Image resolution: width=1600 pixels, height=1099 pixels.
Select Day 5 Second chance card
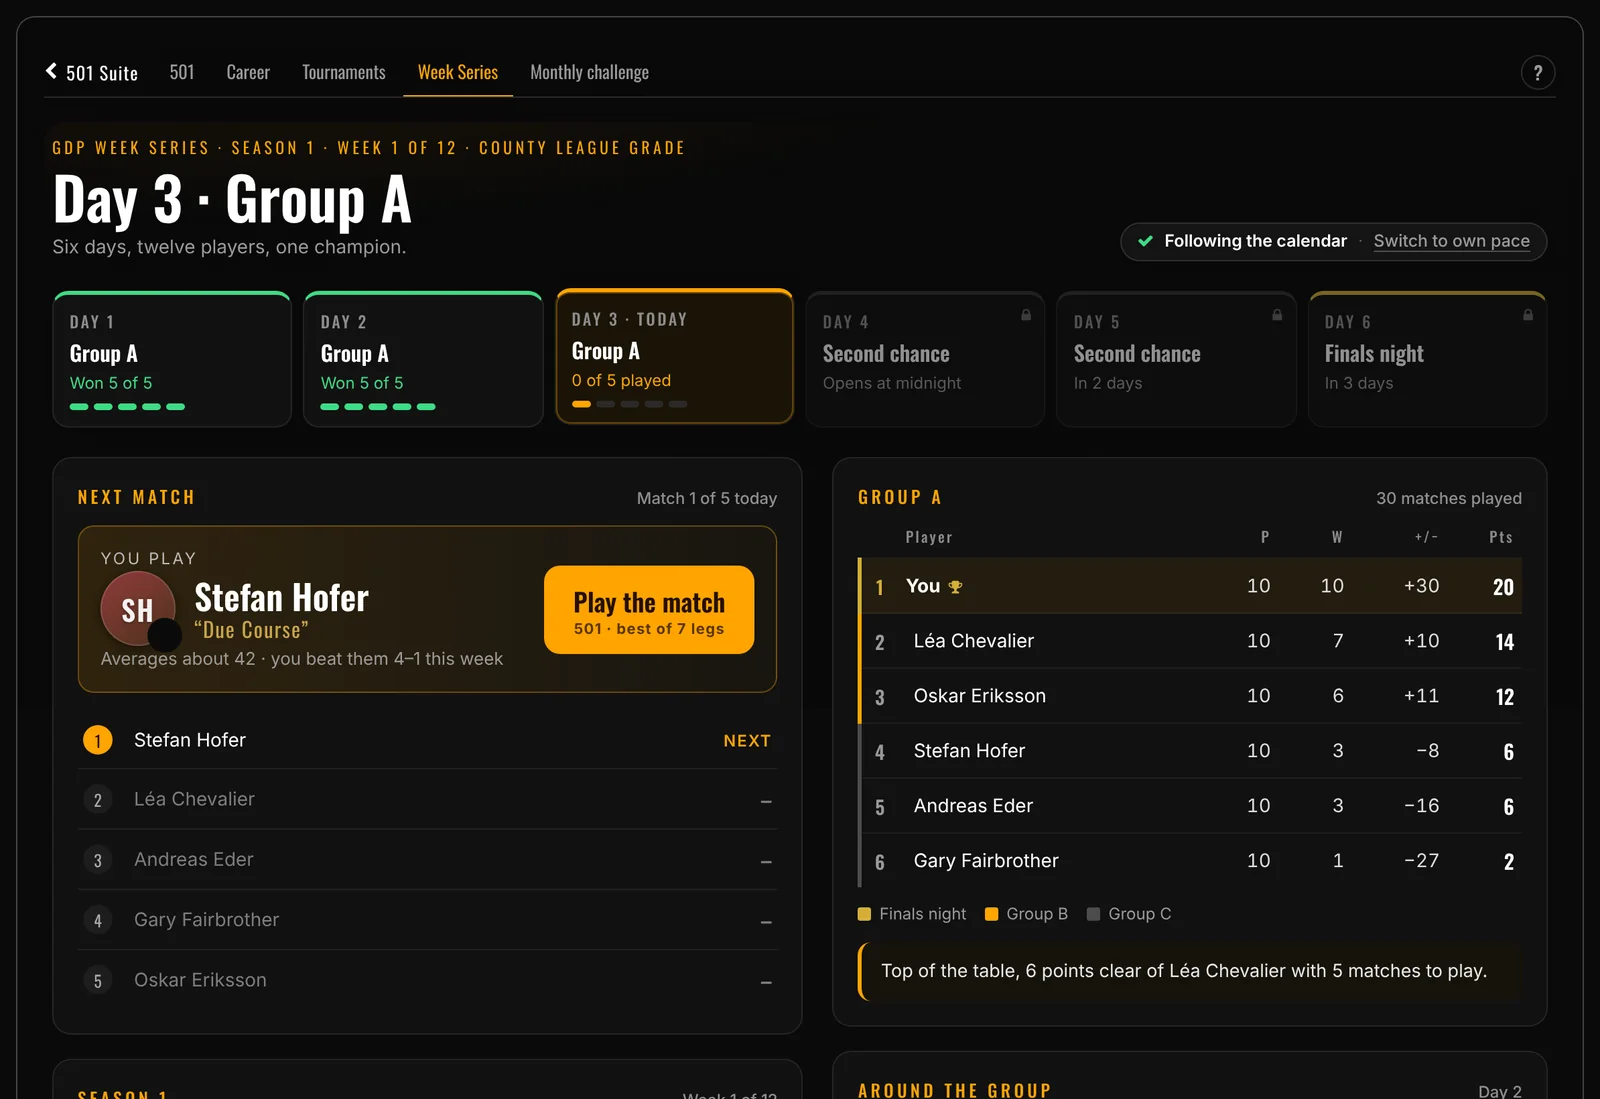pyautogui.click(x=1176, y=360)
